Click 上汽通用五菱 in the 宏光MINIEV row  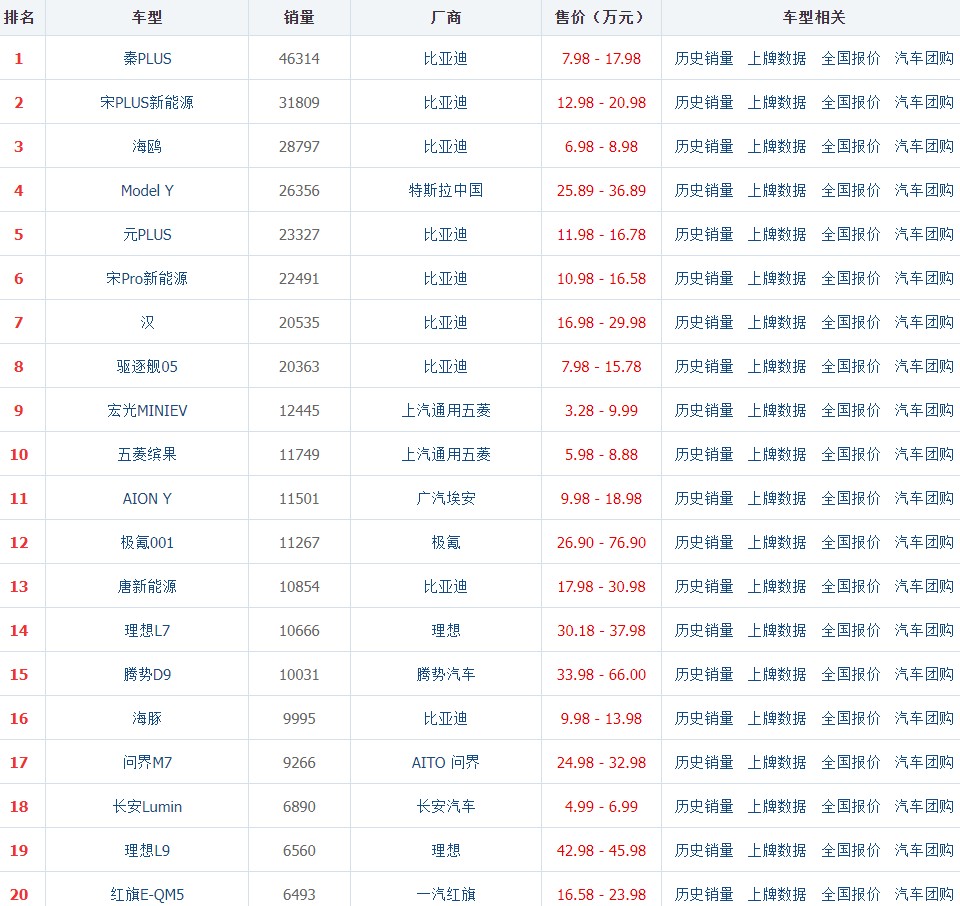pos(446,411)
